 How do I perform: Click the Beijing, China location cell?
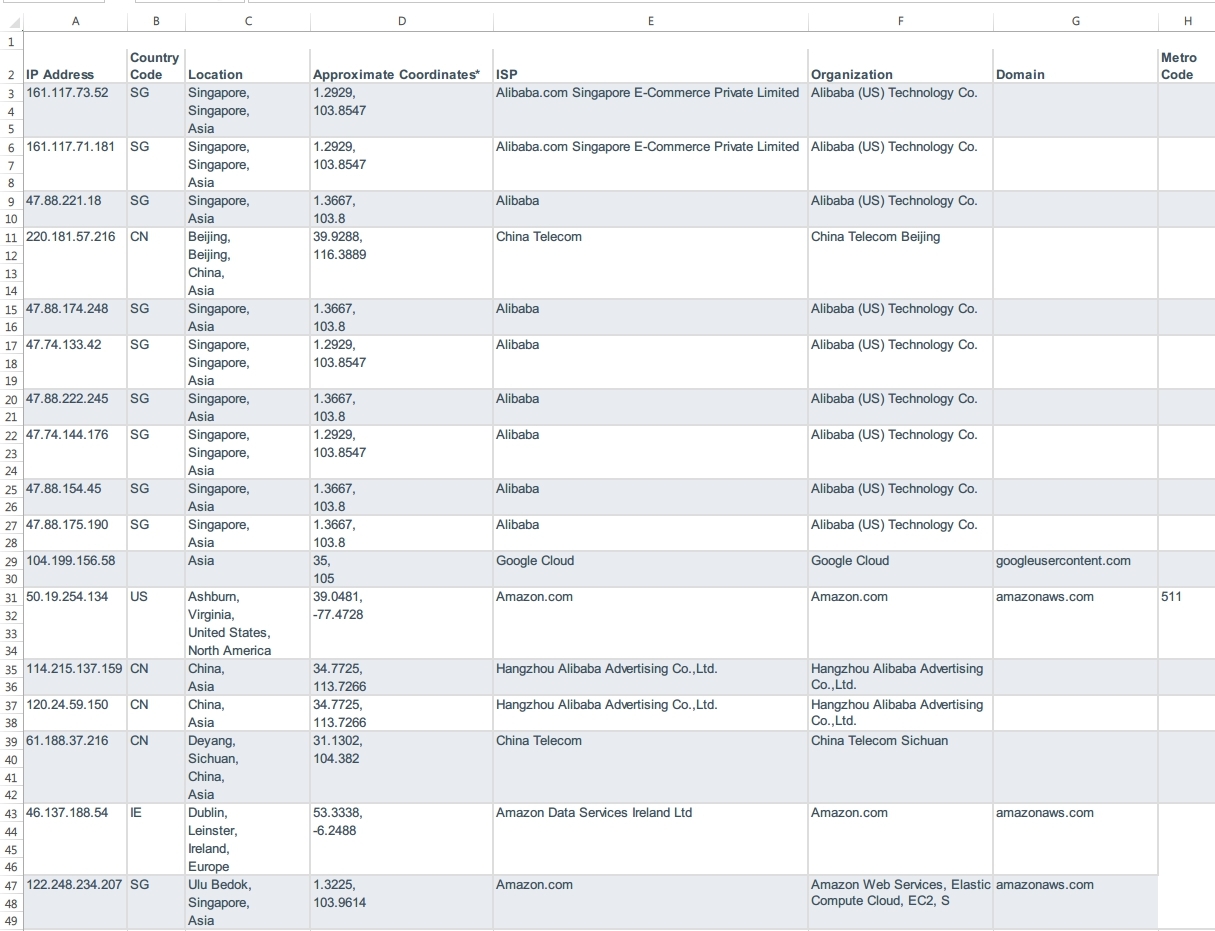[248, 263]
